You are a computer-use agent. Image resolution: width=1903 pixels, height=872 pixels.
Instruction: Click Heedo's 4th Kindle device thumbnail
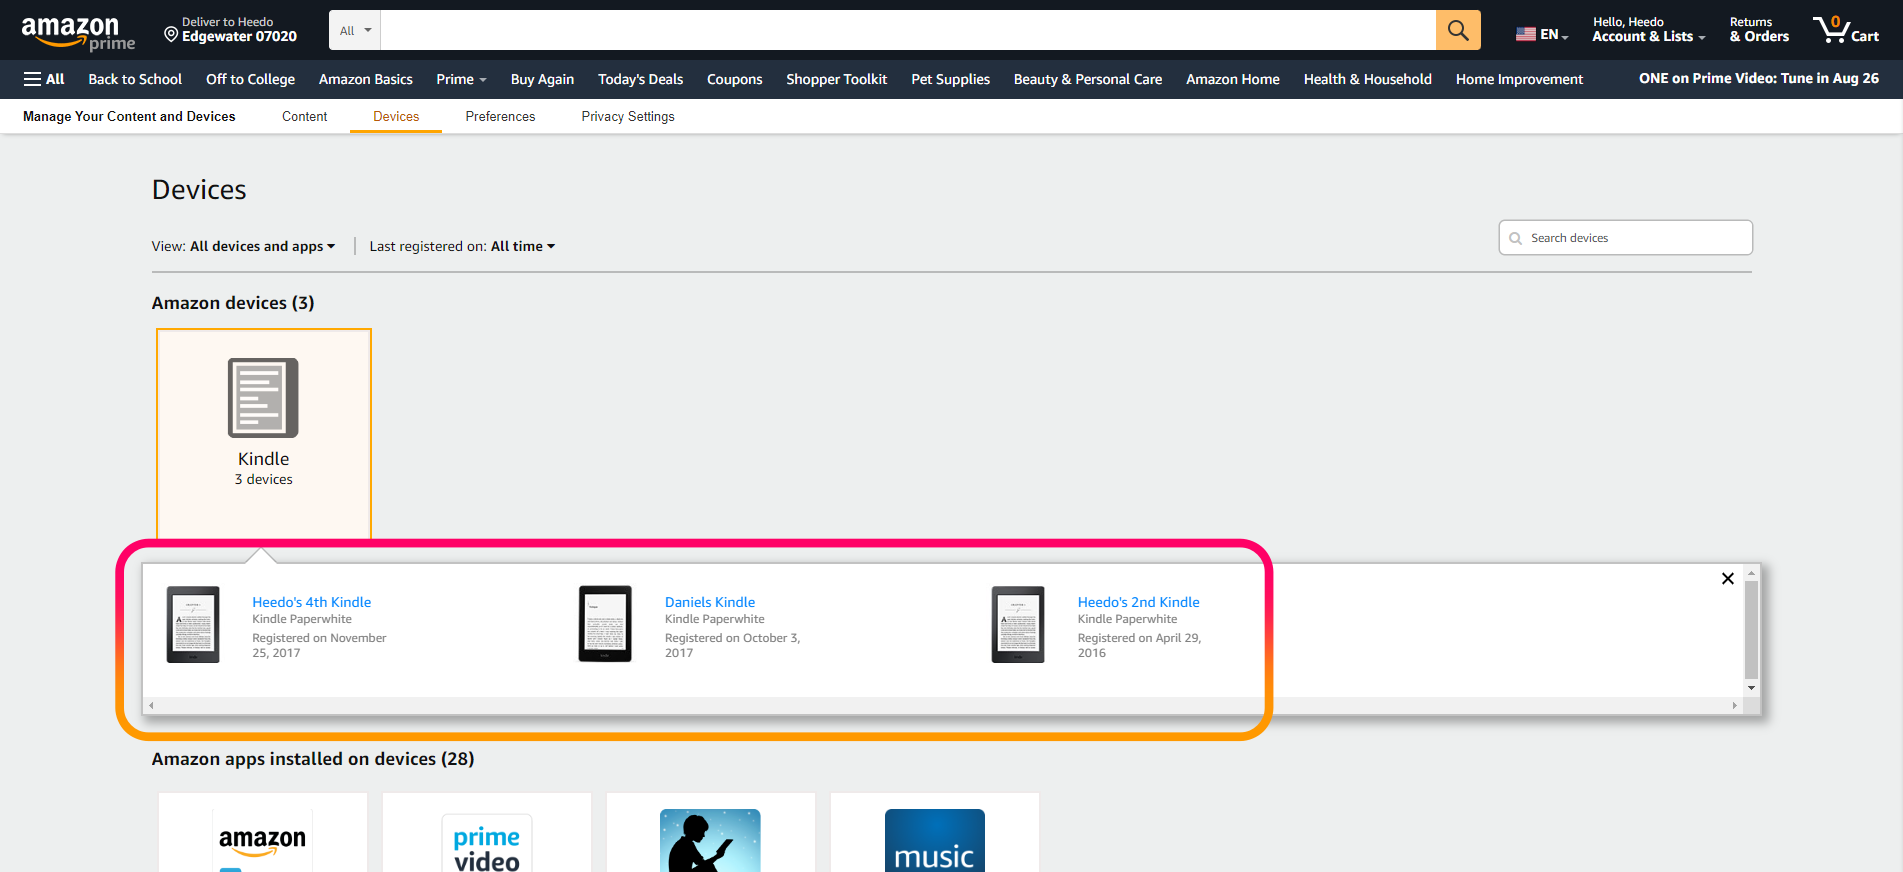pyautogui.click(x=193, y=624)
